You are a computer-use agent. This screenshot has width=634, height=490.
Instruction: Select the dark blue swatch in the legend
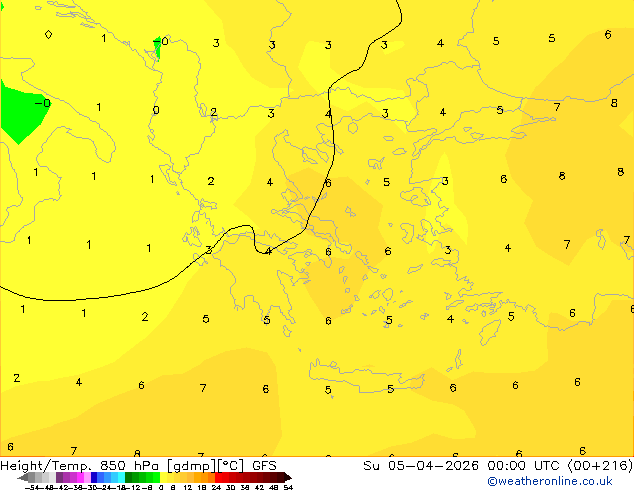tap(94, 477)
